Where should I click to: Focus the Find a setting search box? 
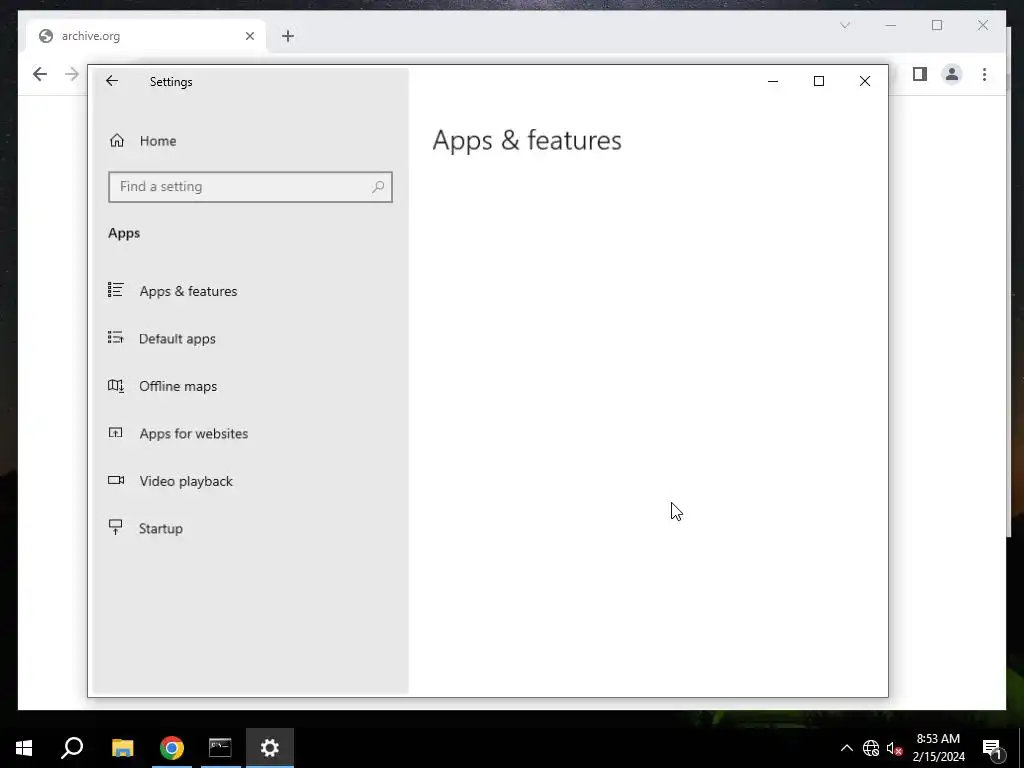(250, 187)
